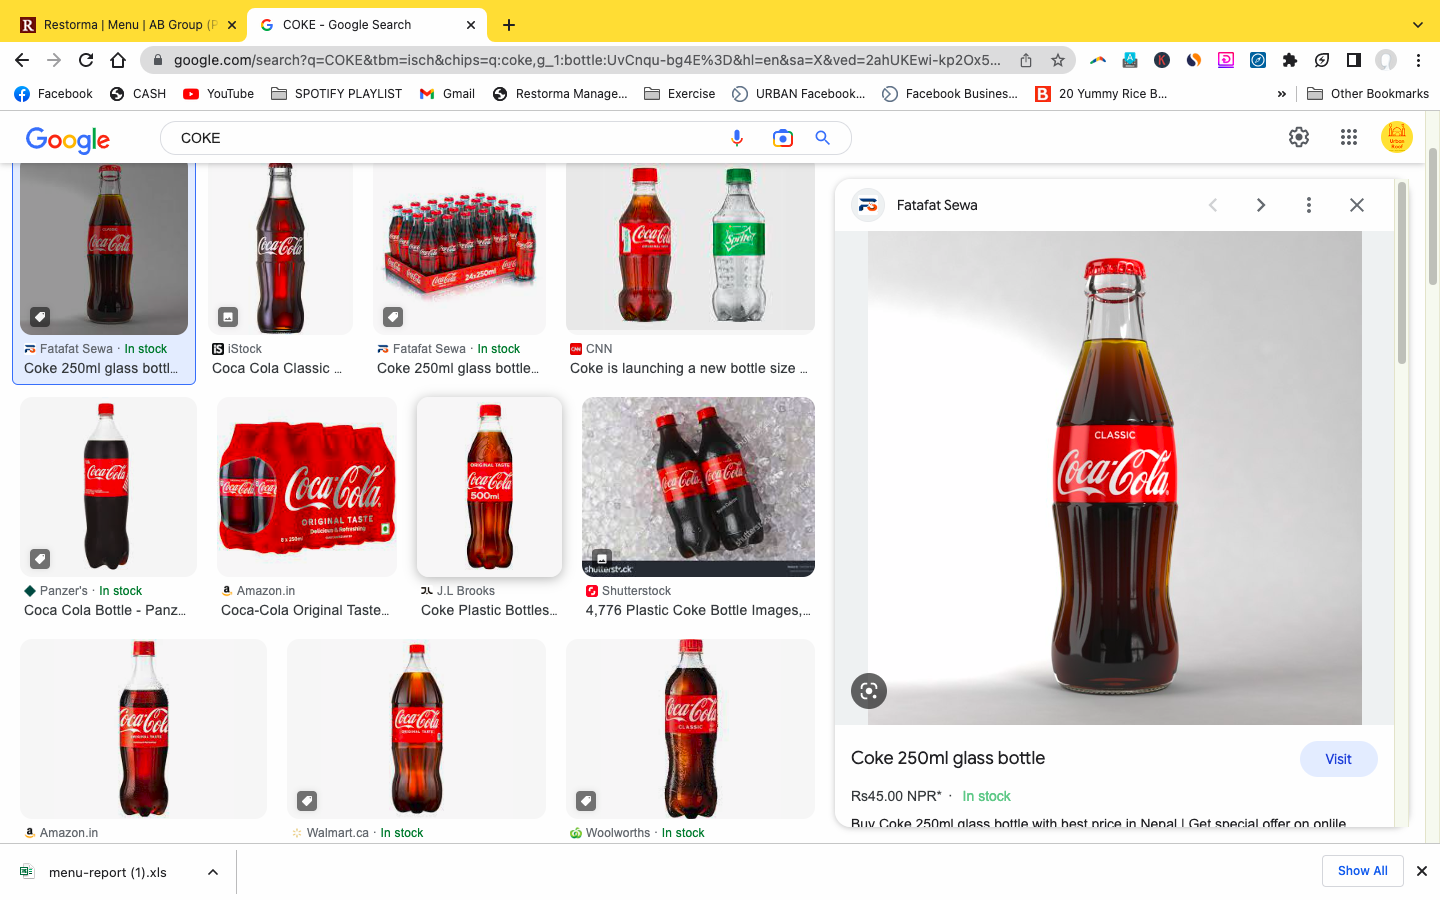Expand the tab search dropdown arrow
This screenshot has height=900, width=1440.
coord(1418,25)
